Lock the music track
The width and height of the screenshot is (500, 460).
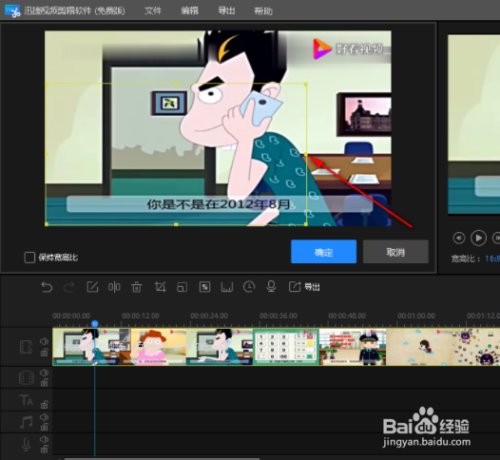coord(44,427)
